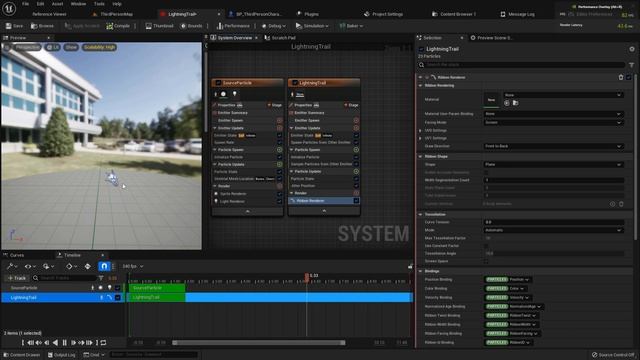Toggle looping in timeline playback controls
Image resolution: width=640 pixels, height=360 pixels.
[104, 343]
